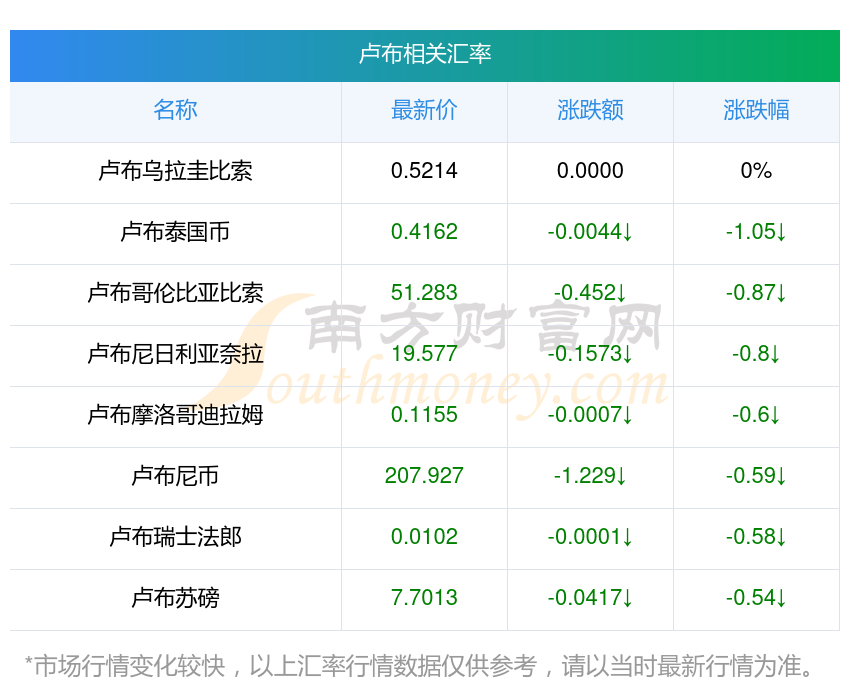Viewport: 850px width, 698px height.
Task: Select the 卢布苏磅 row name
Action: click(175, 598)
